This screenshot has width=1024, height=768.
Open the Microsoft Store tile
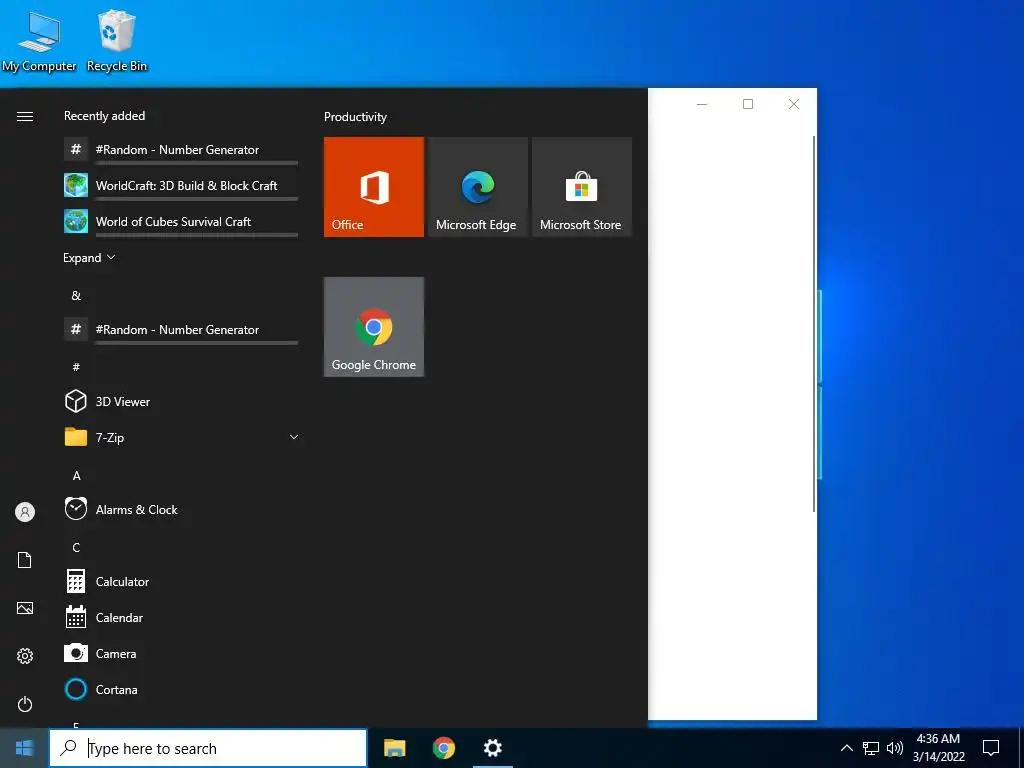click(582, 187)
